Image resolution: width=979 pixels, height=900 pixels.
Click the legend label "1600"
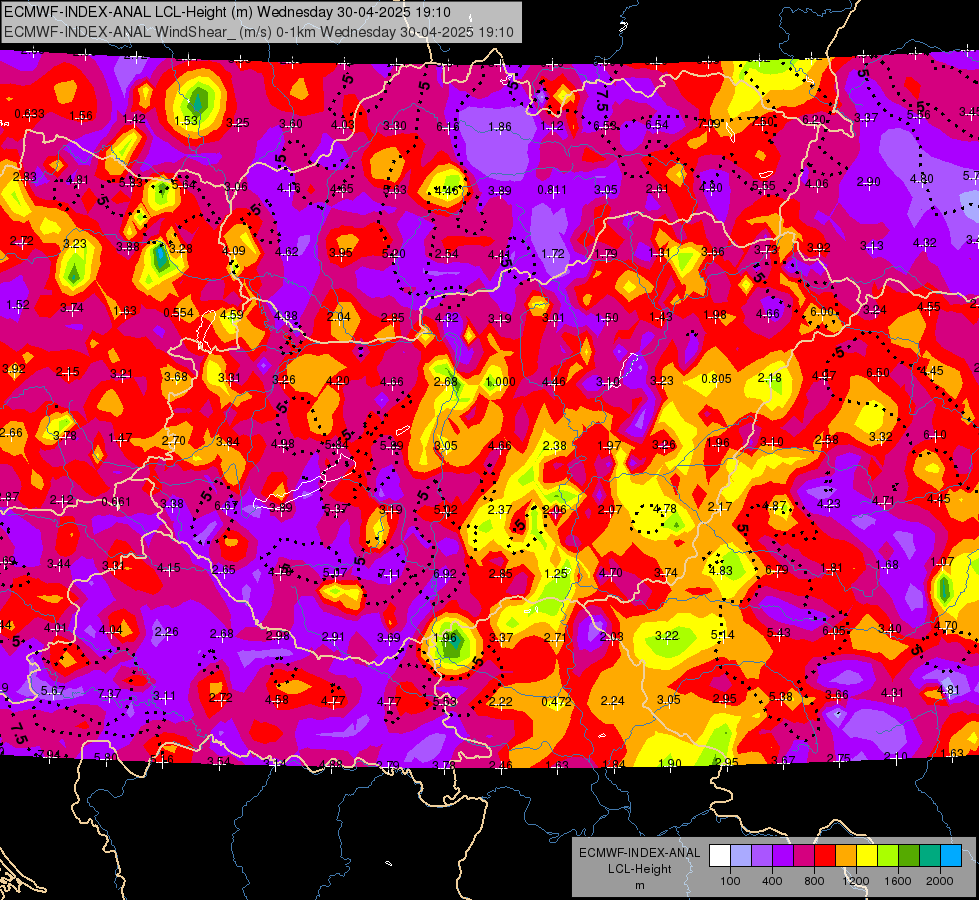(x=897, y=881)
